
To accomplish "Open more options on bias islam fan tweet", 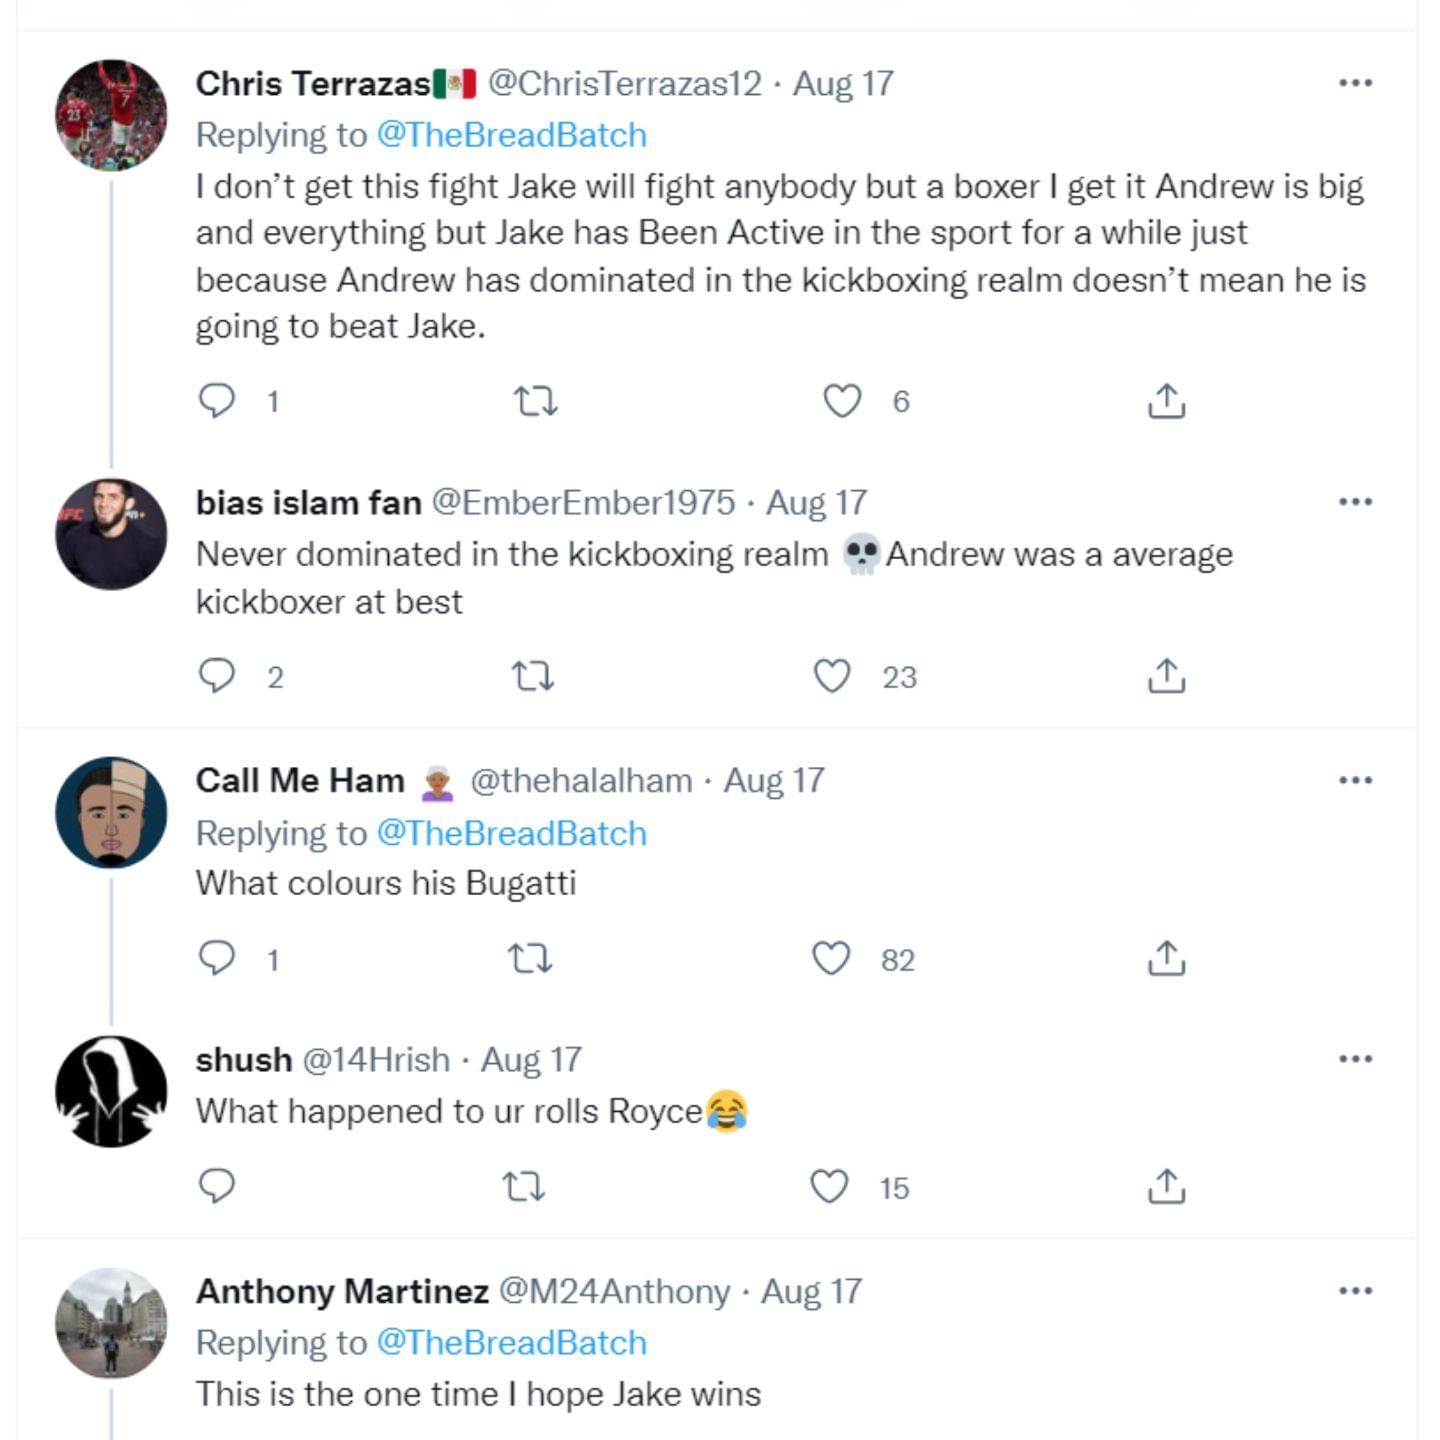I will (1355, 502).
